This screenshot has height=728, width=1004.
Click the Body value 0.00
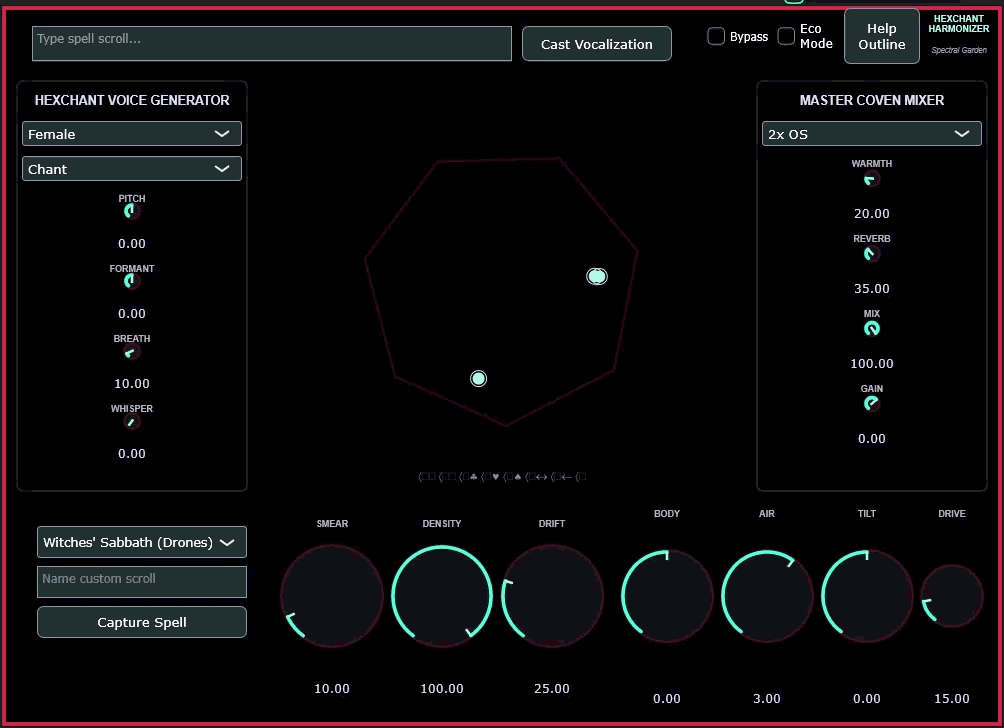(x=667, y=699)
